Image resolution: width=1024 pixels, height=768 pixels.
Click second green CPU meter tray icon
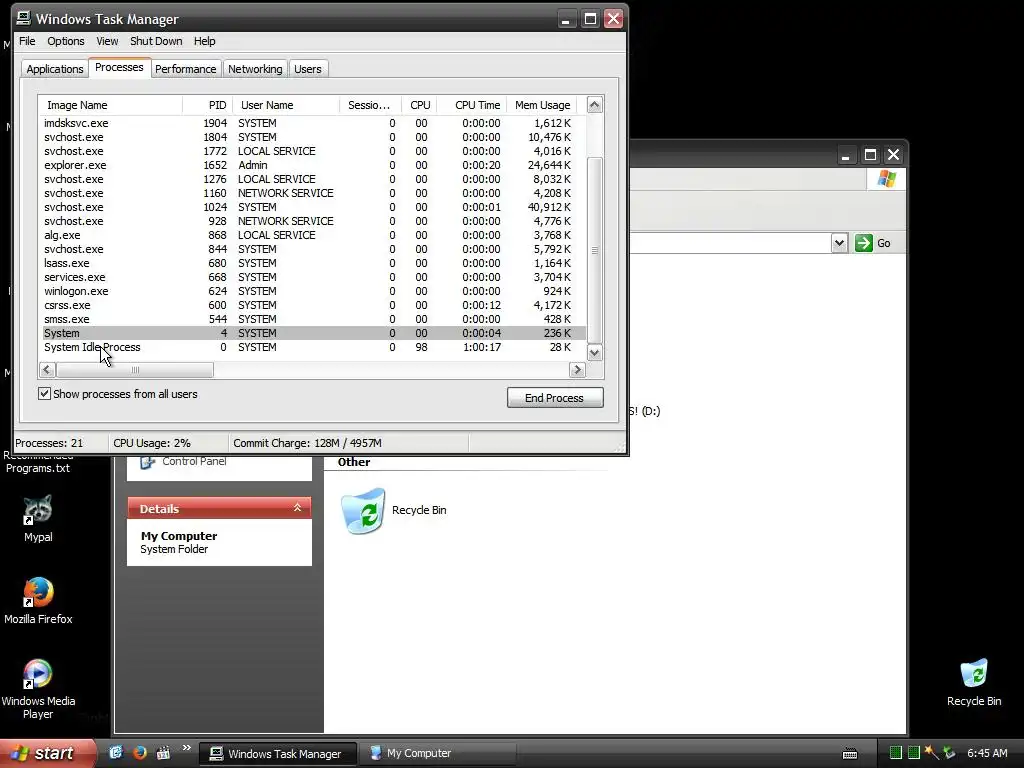pyautogui.click(x=914, y=753)
